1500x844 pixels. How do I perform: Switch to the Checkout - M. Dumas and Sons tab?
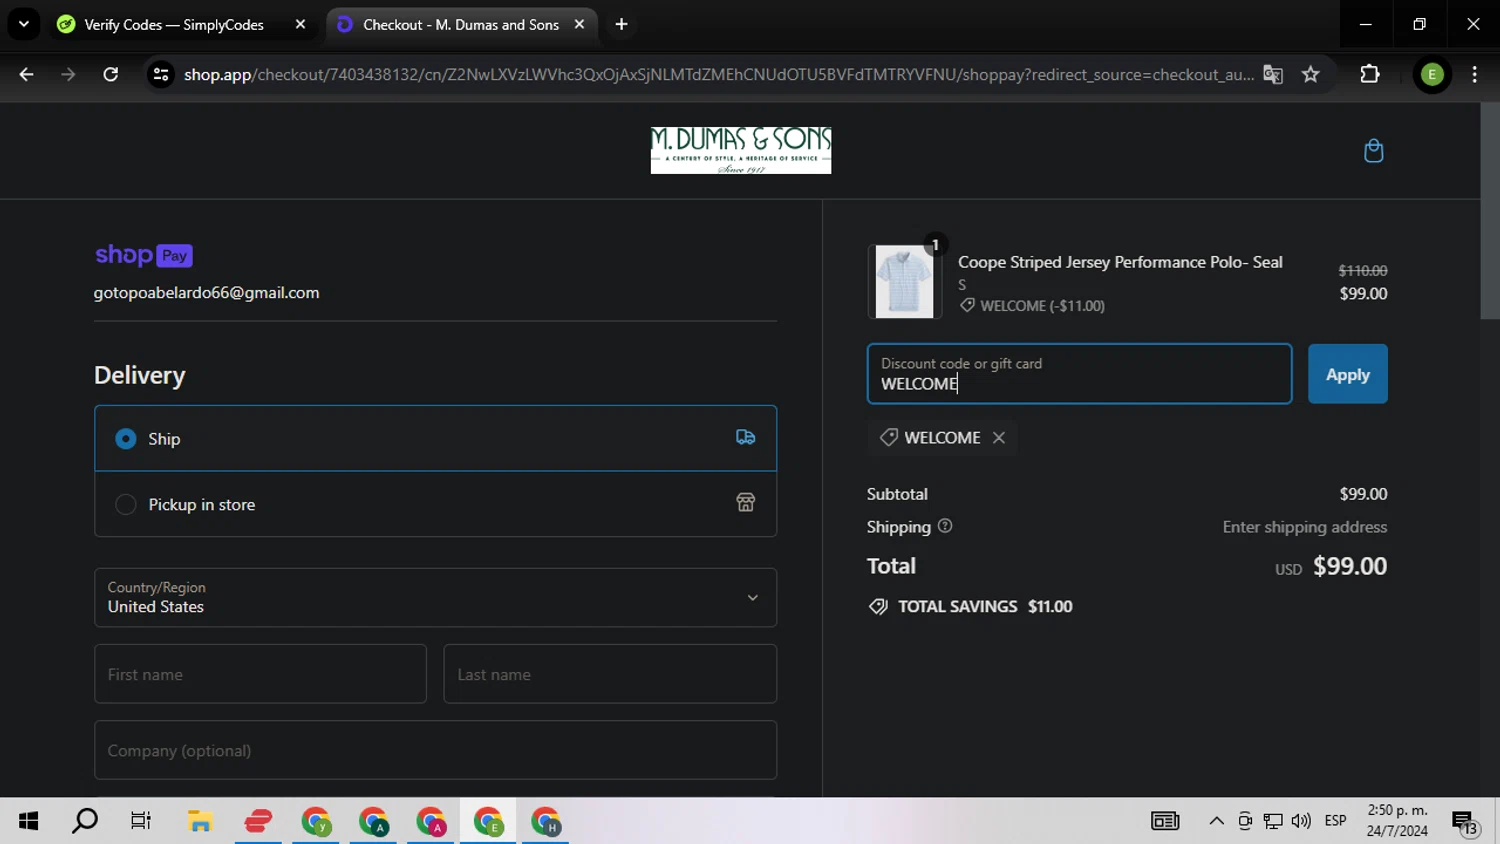(x=460, y=24)
